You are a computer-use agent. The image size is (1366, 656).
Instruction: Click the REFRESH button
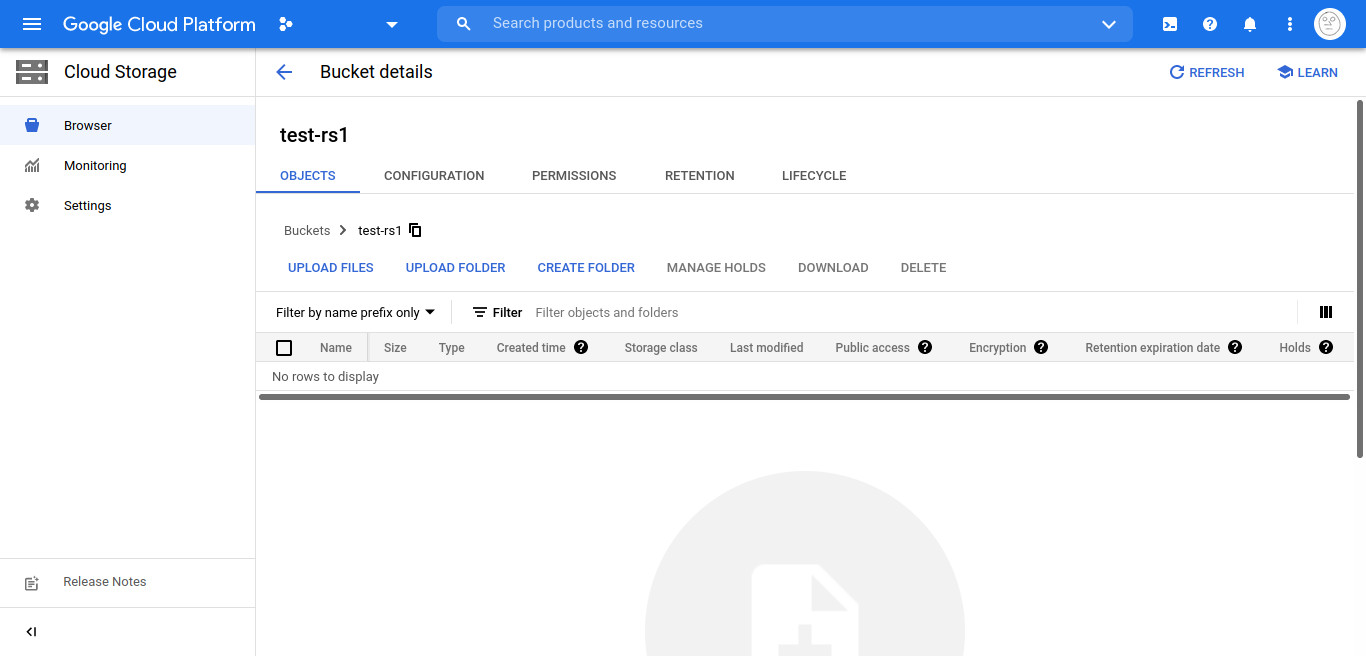point(1207,72)
